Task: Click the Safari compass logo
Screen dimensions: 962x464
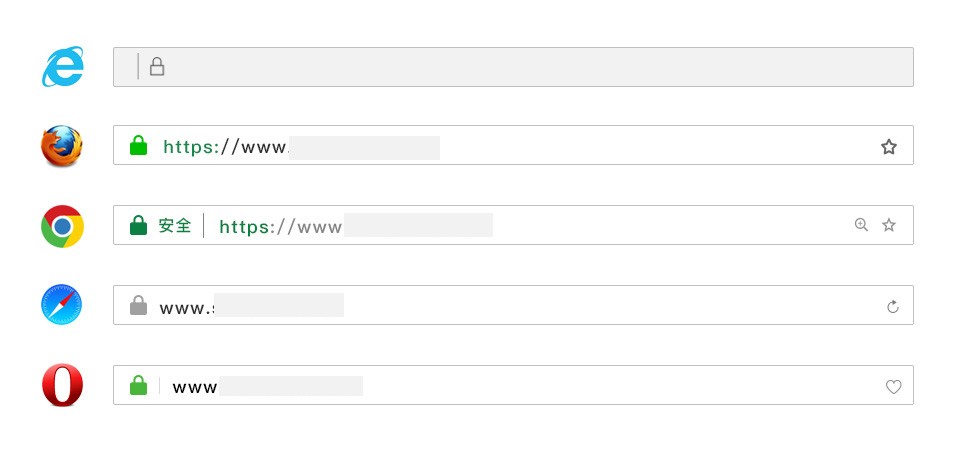Action: click(x=62, y=305)
